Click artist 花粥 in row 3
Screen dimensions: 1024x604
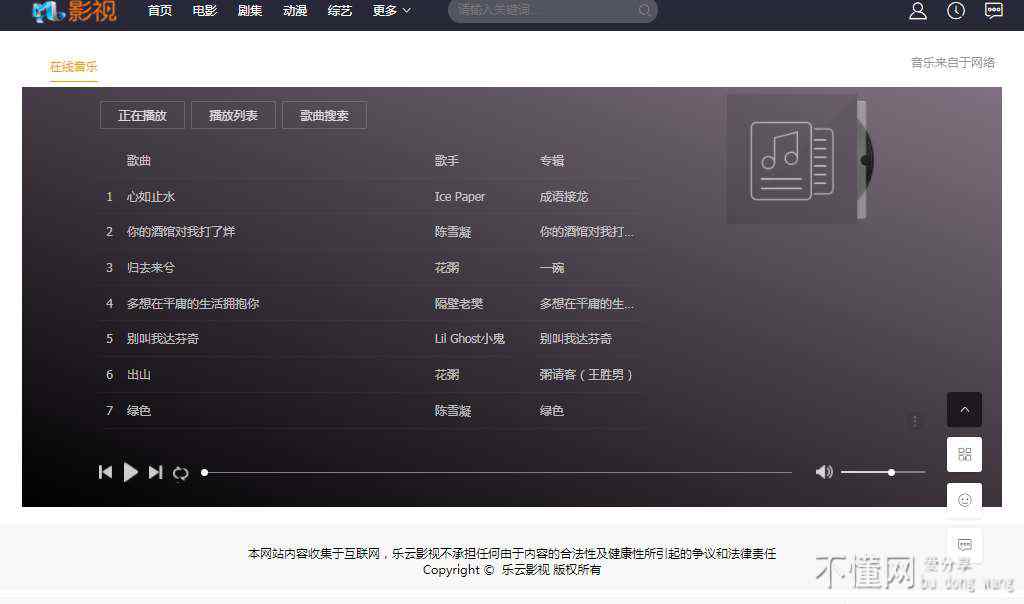pos(447,268)
